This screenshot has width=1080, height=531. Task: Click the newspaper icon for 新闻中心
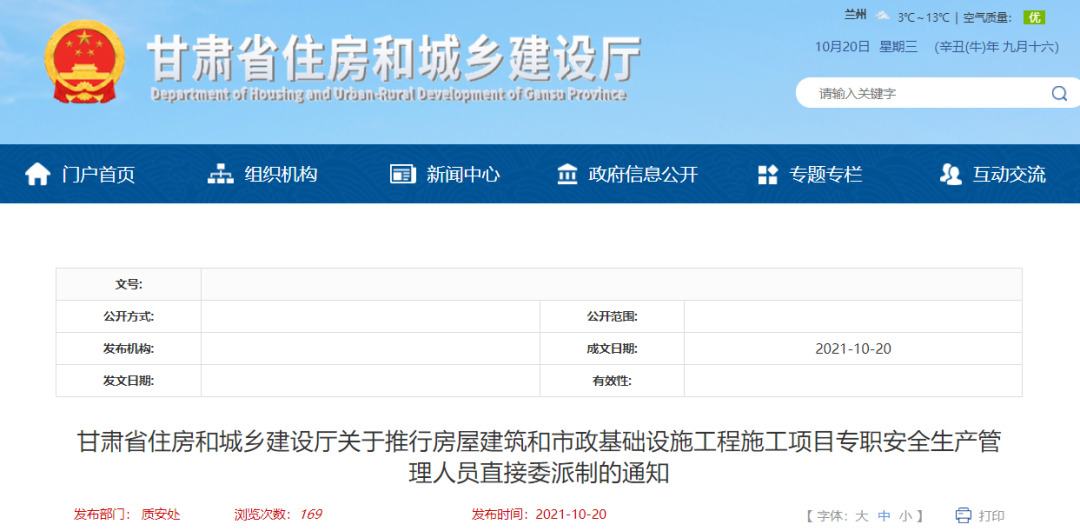click(402, 174)
